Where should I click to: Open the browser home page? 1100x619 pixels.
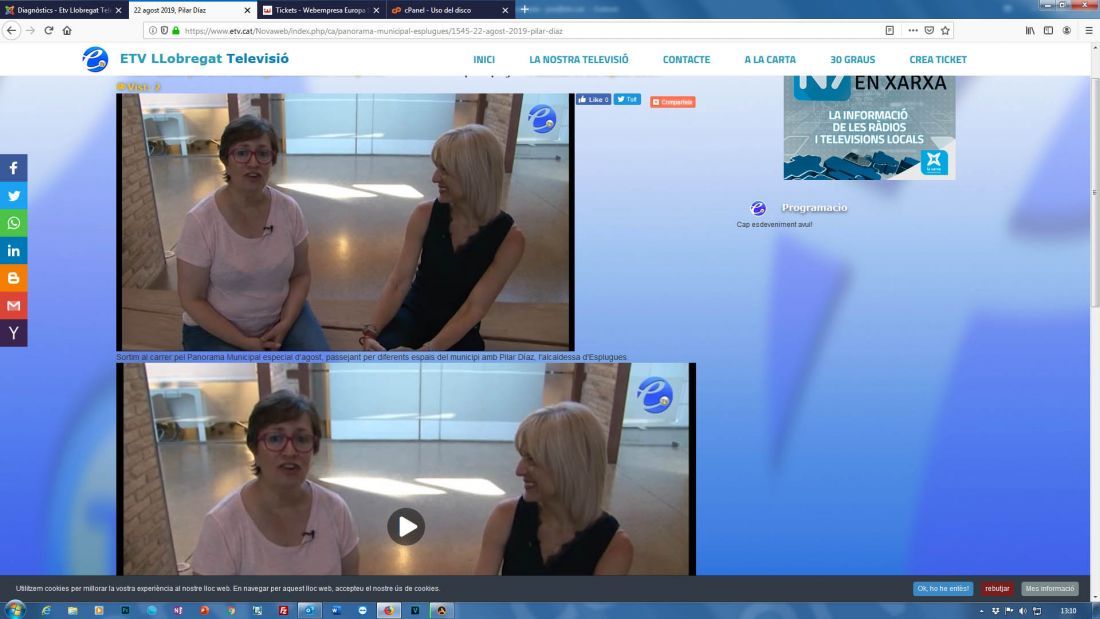coord(67,30)
